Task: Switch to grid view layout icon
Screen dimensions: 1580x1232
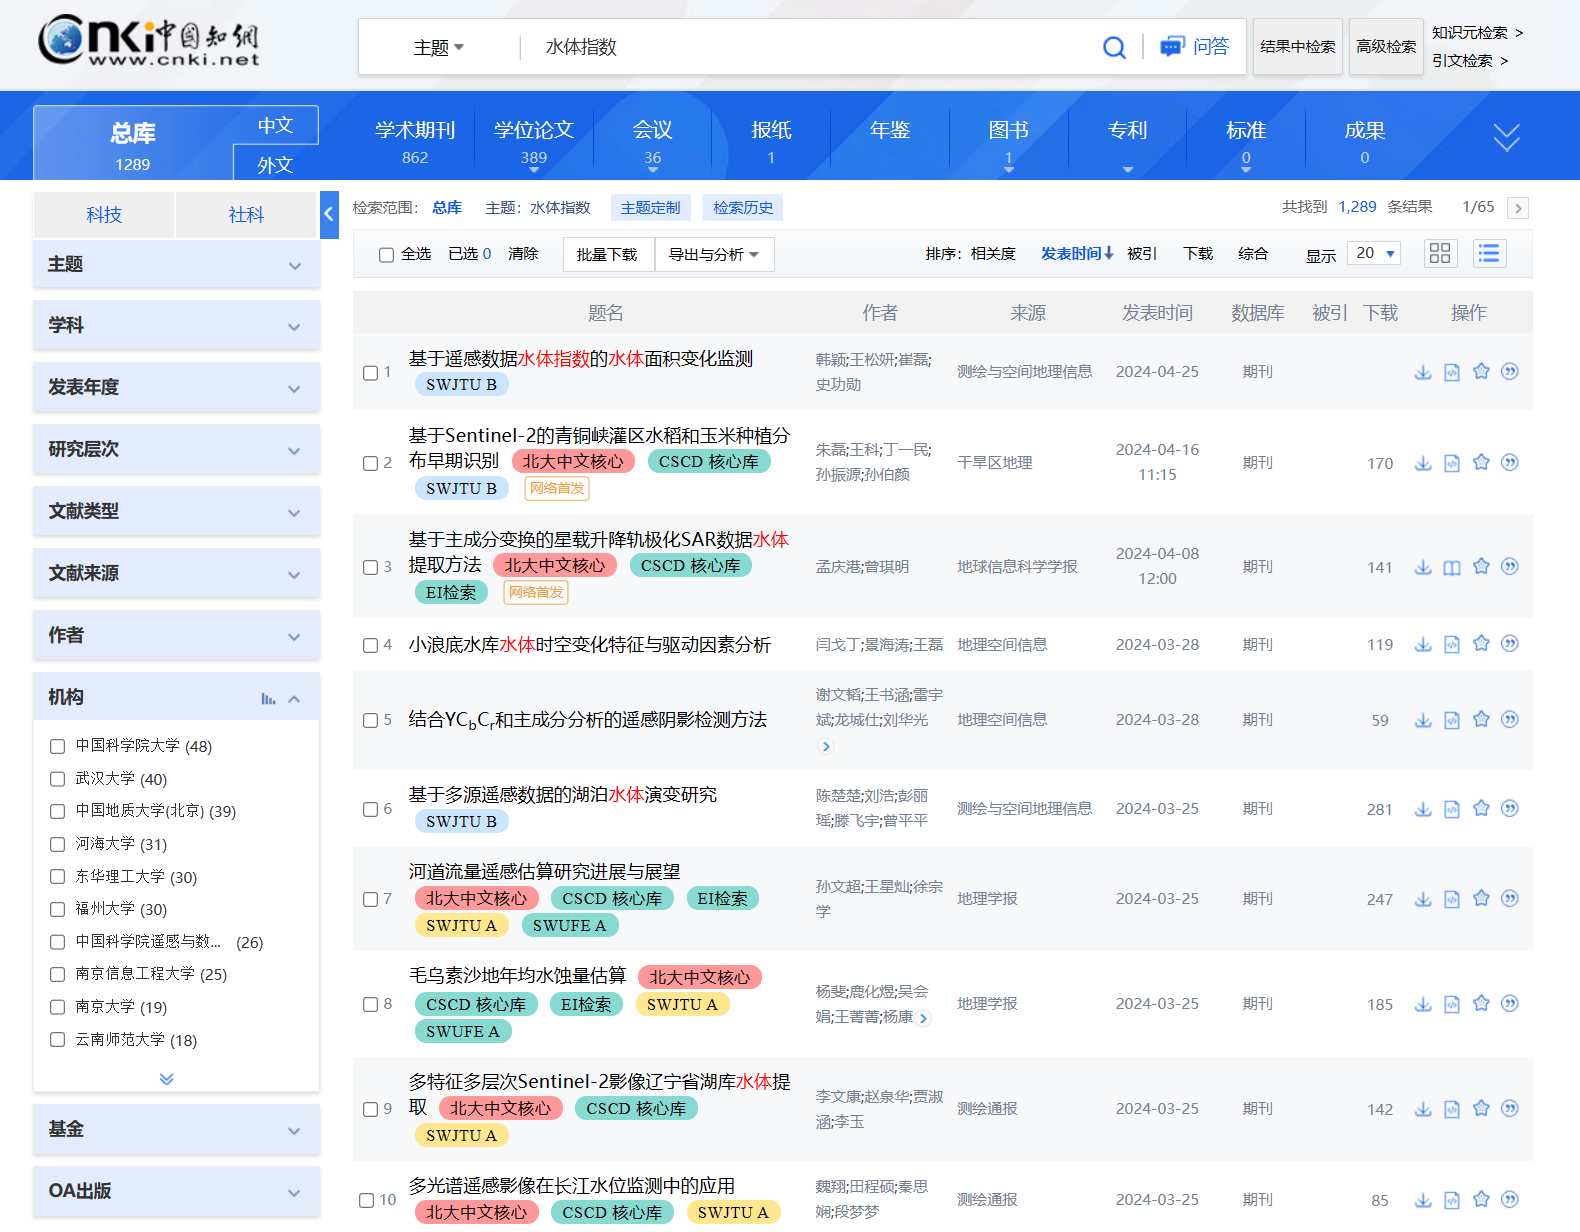Action: point(1440,253)
